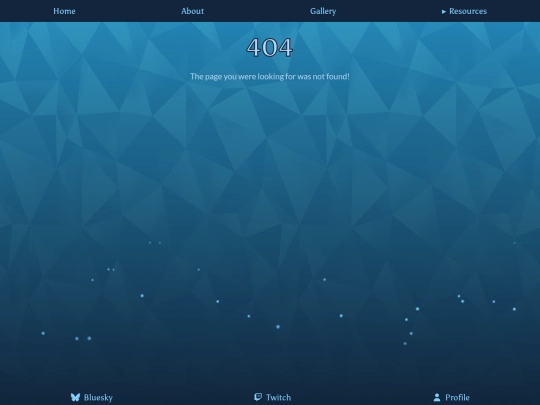
Task: Go to the Home page
Action: [x=64, y=11]
